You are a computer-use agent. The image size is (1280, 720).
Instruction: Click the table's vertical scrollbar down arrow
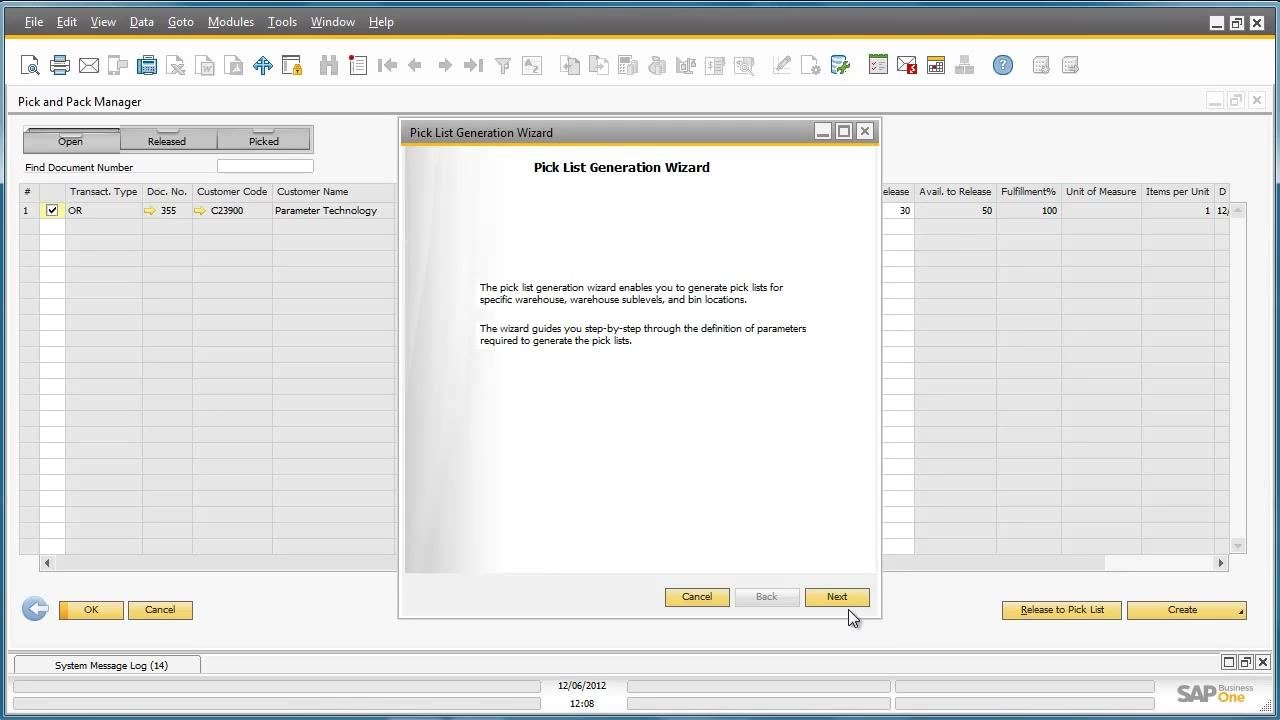click(x=1238, y=546)
